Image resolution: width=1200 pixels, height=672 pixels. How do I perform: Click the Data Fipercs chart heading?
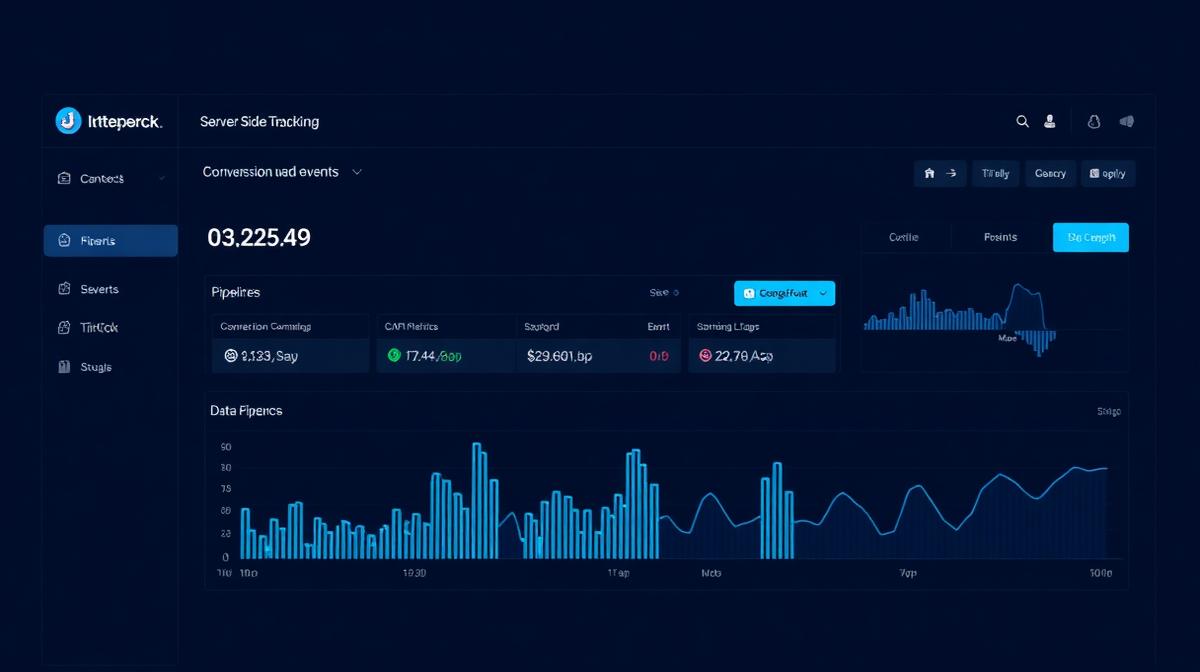point(246,411)
